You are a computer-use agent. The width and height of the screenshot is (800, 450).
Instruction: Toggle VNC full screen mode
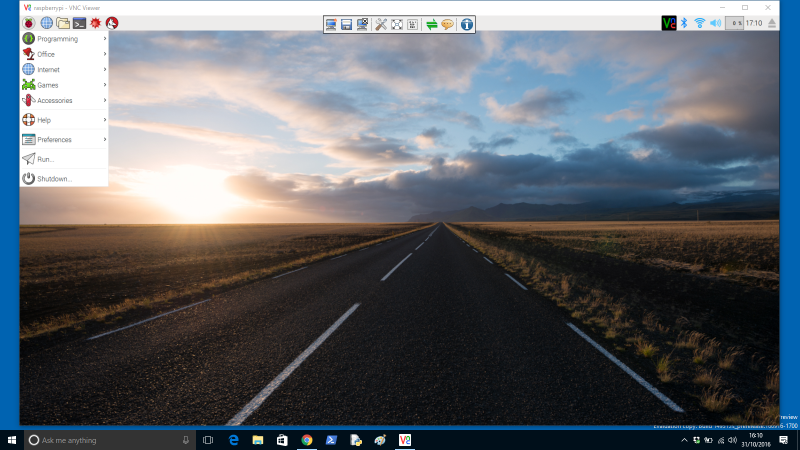click(x=396, y=24)
